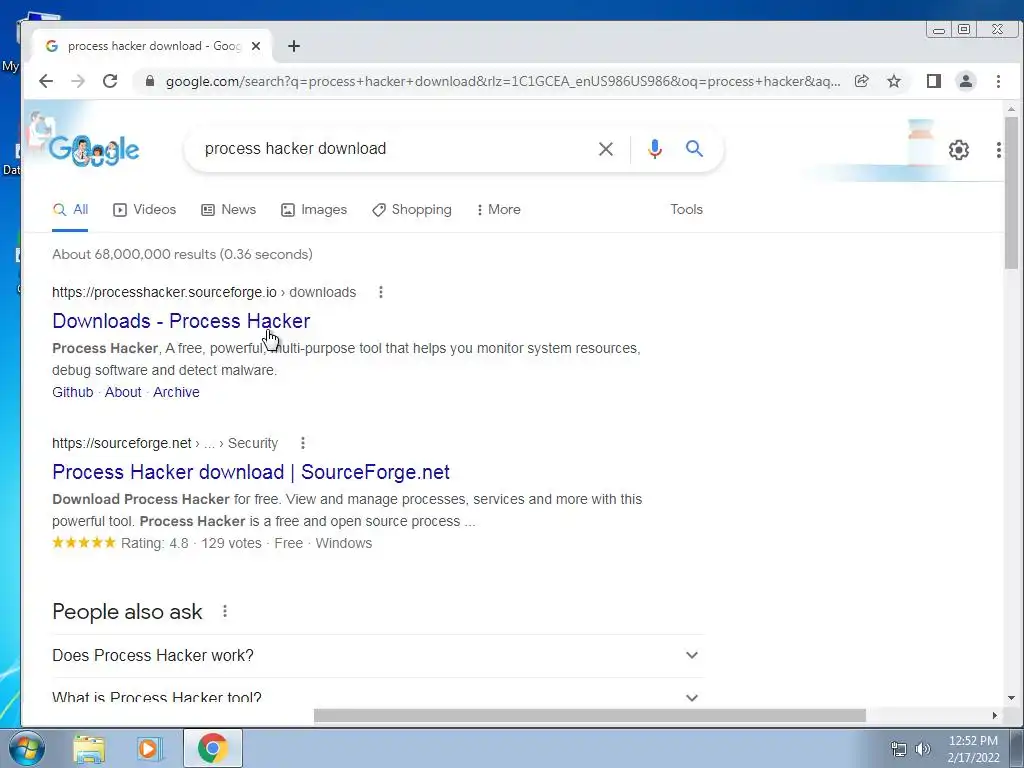Open the search Tools options

pyautogui.click(x=686, y=210)
